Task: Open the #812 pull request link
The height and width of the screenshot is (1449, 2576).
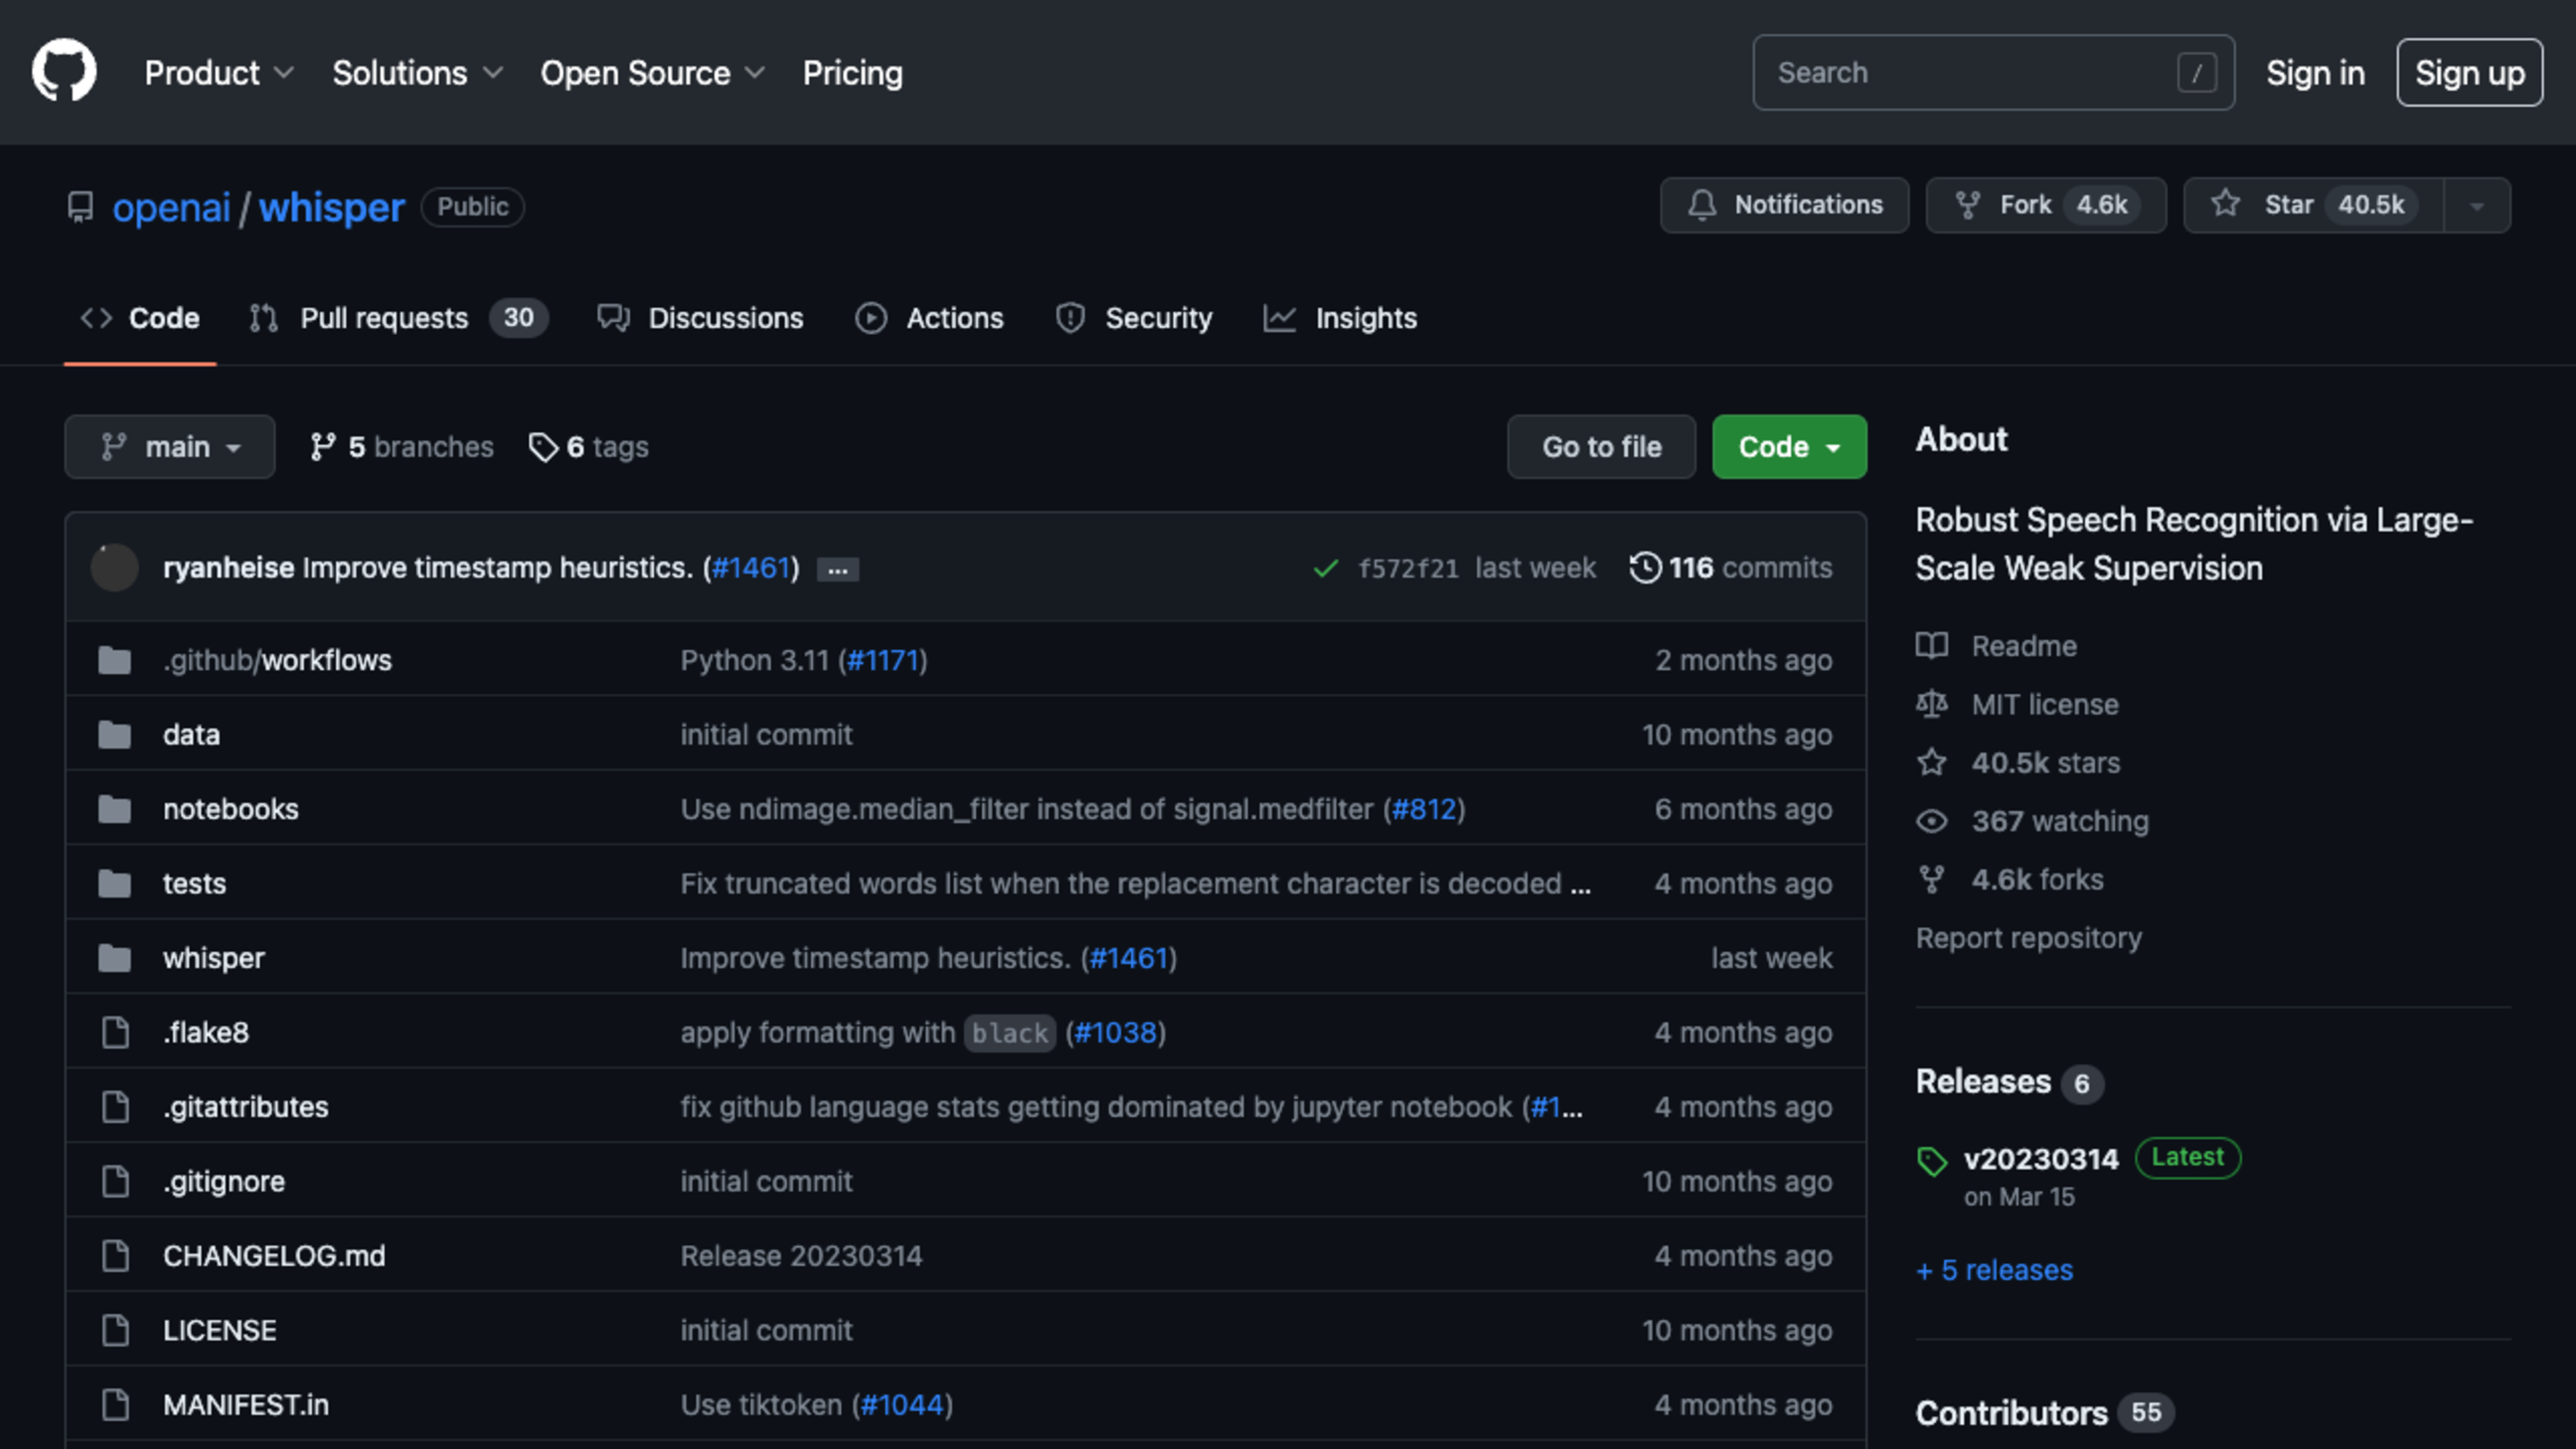Action: pyautogui.click(x=1424, y=809)
